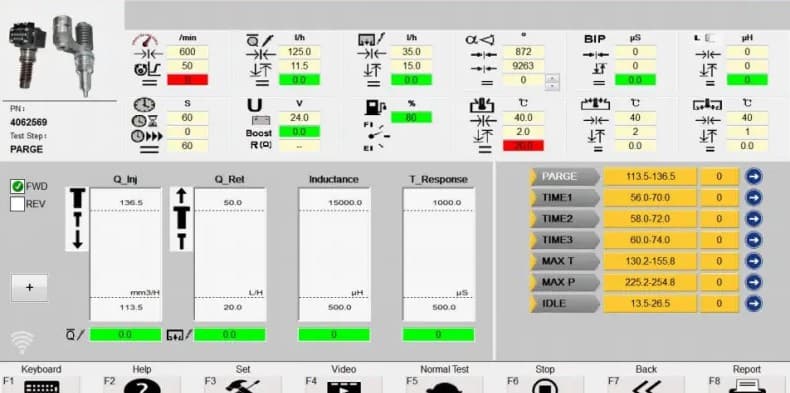Select the TIME2 test step

565,219
